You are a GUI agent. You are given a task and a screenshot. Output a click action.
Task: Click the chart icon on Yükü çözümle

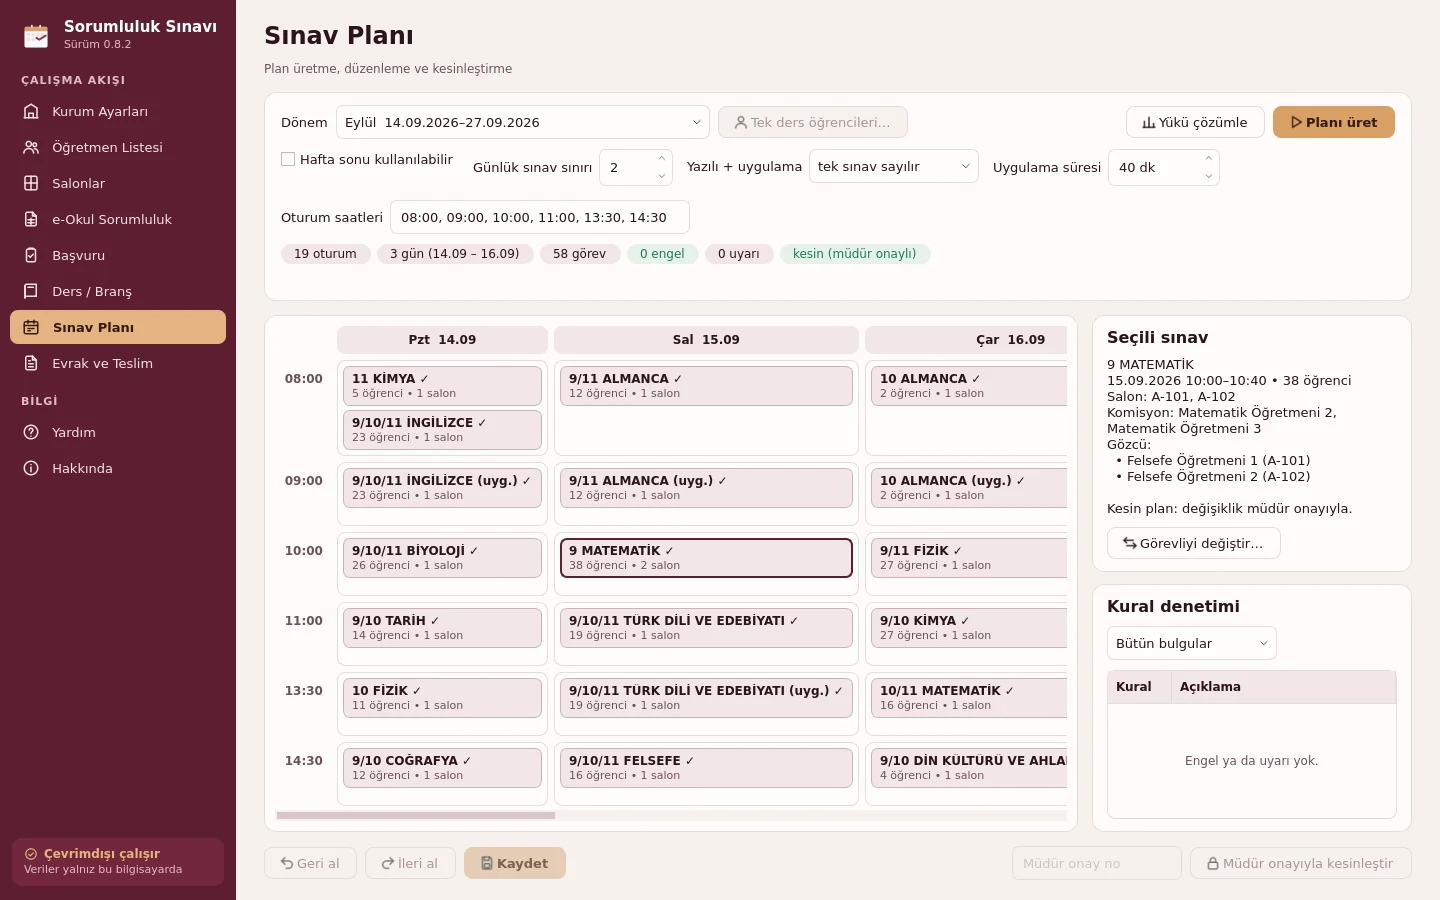coord(1149,122)
